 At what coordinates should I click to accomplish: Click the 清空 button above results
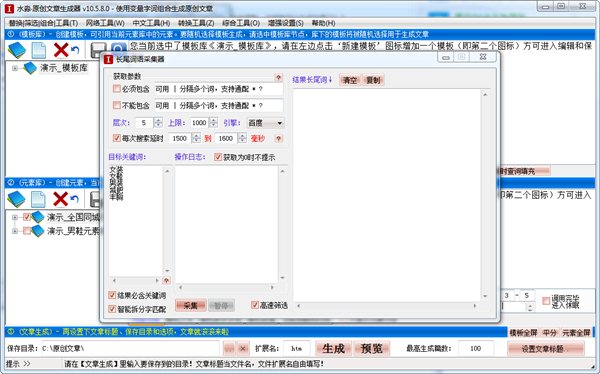tap(350, 80)
